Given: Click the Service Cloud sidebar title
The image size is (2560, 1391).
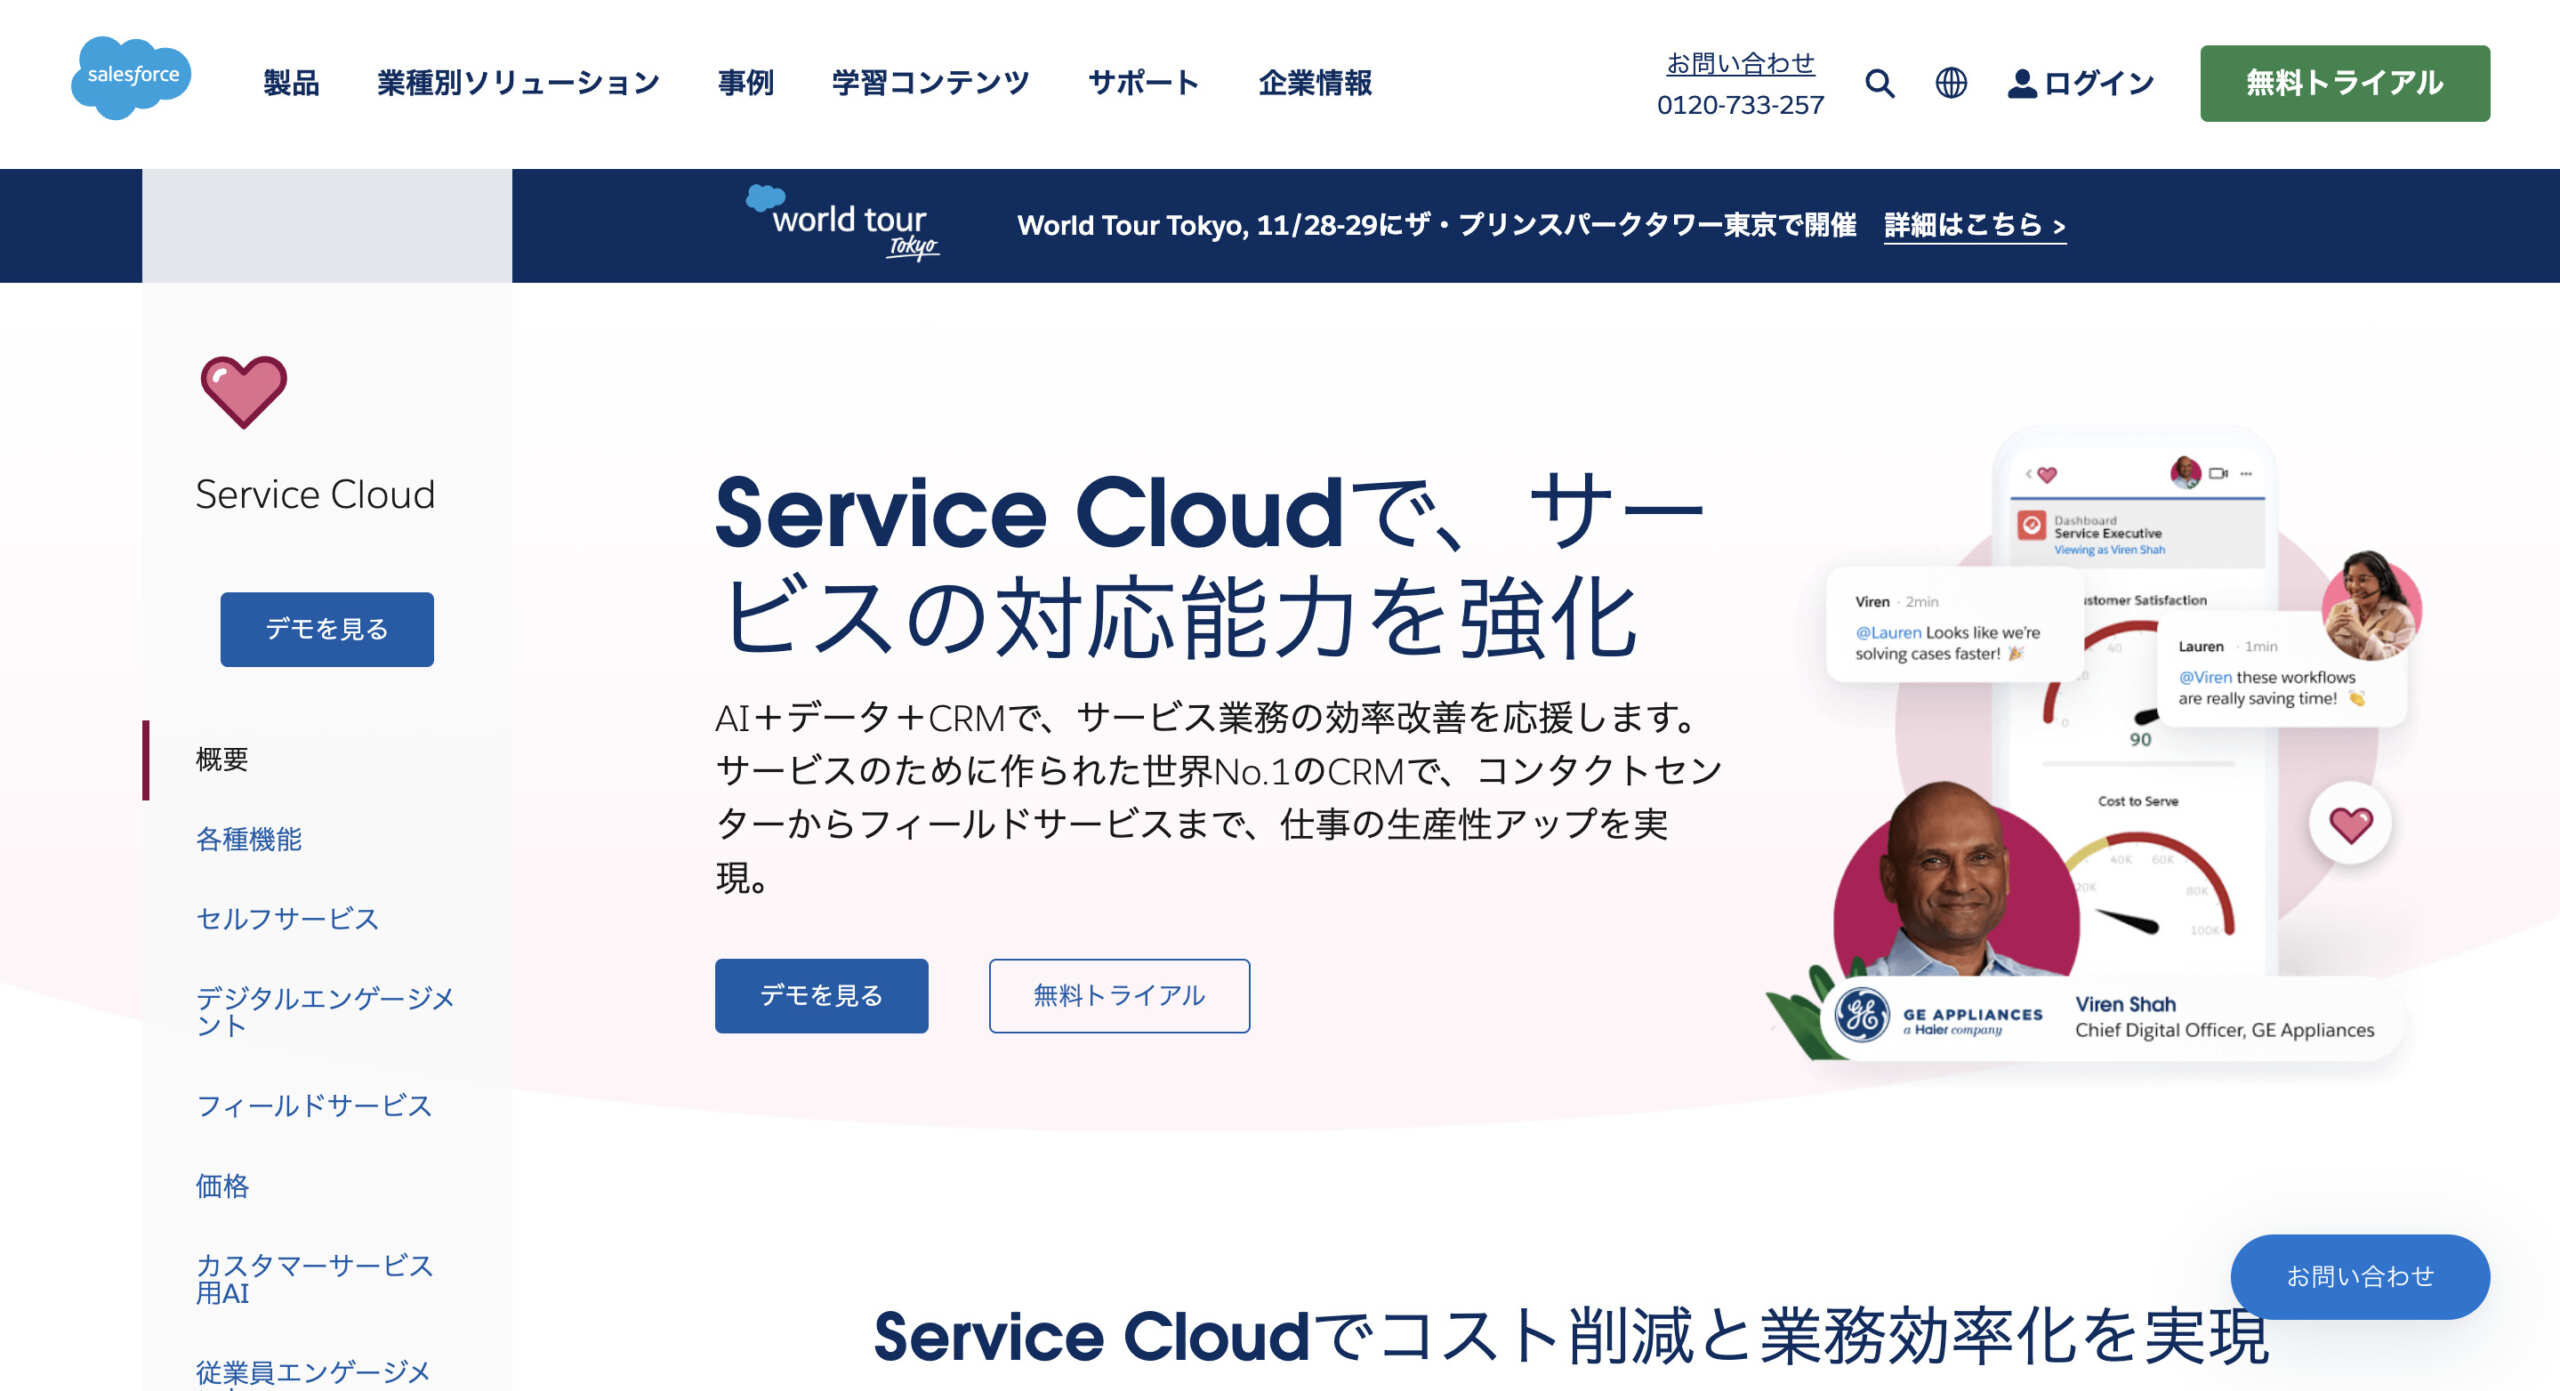Looking at the screenshot, I should [315, 494].
